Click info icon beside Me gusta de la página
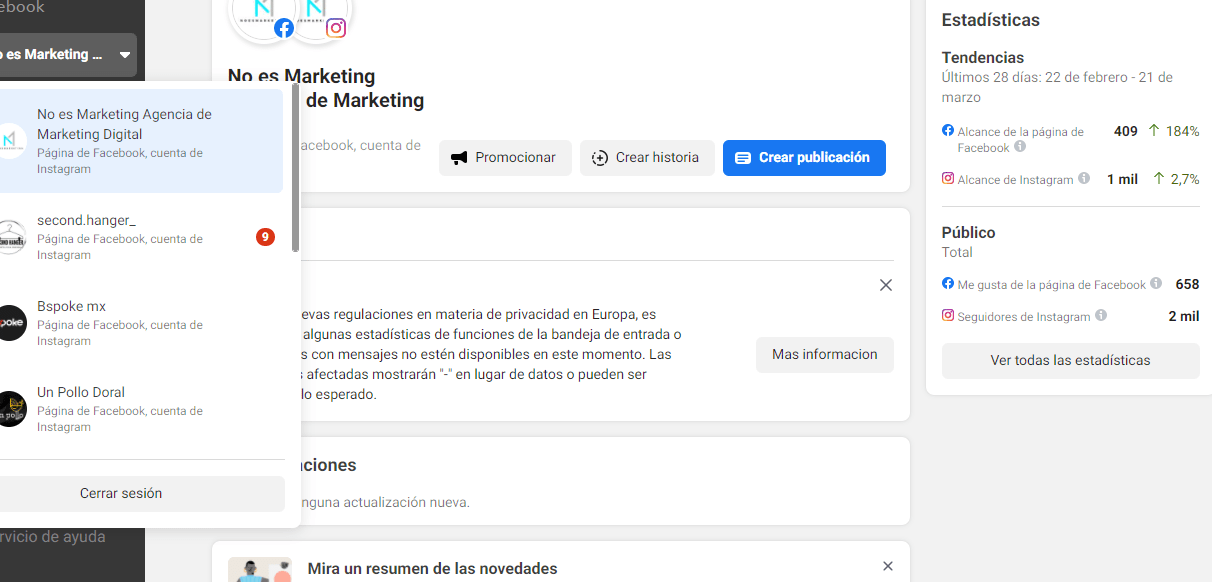Image resolution: width=1212 pixels, height=582 pixels. [x=1156, y=284]
